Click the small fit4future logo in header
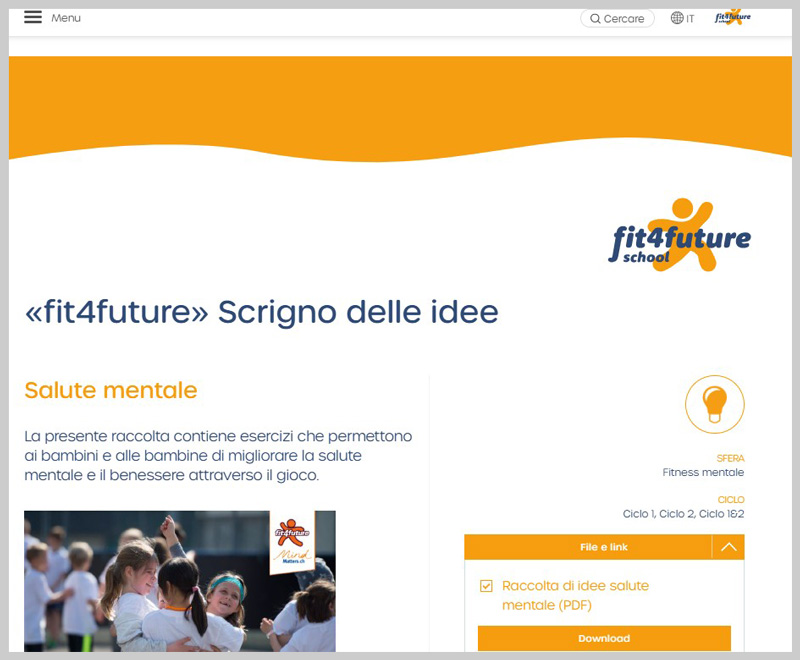Screen dimensions: 800x660 pos(732,17)
